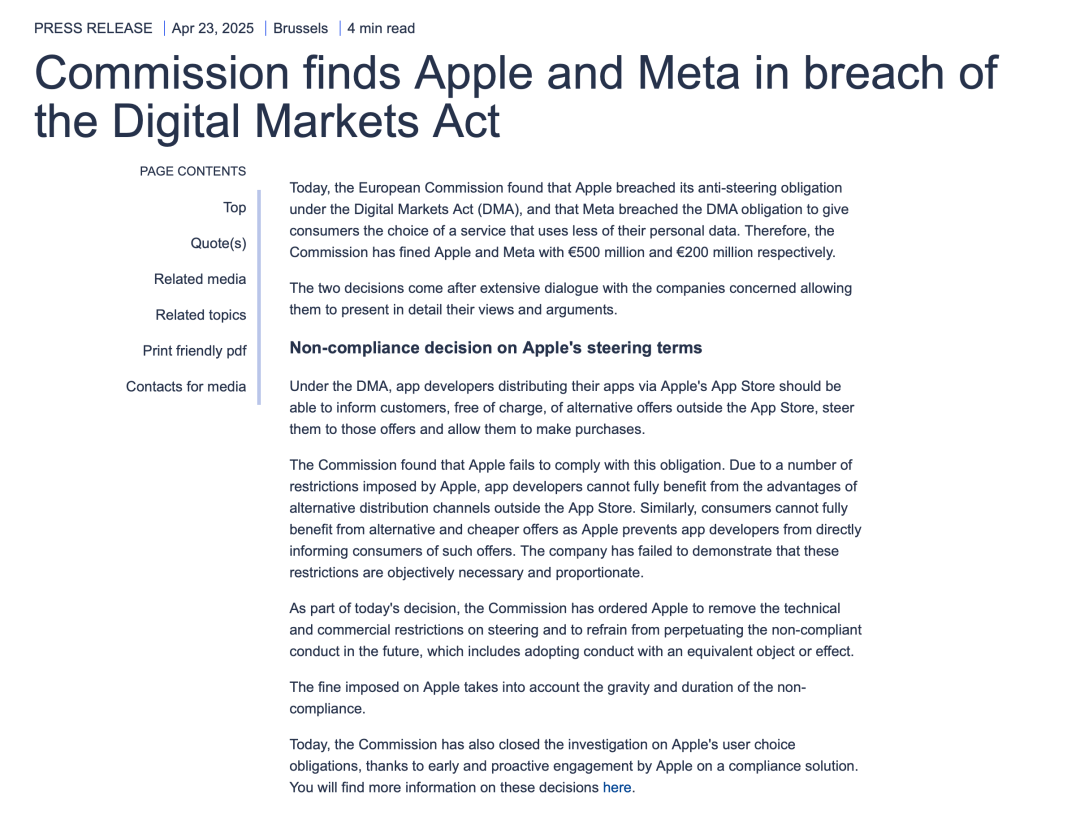Image resolution: width=1080 pixels, height=816 pixels.
Task: Click the main headline about Apple and Meta
Action: point(515,97)
